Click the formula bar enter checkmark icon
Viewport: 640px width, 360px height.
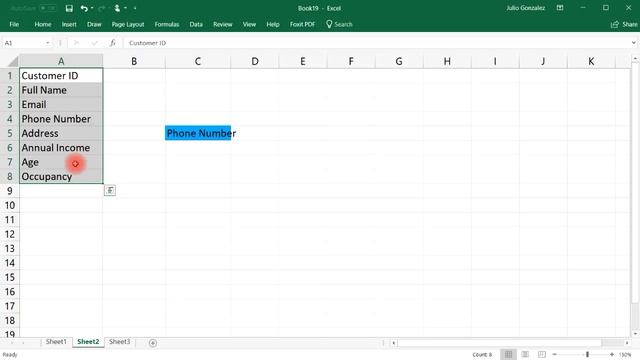[x=94, y=43]
